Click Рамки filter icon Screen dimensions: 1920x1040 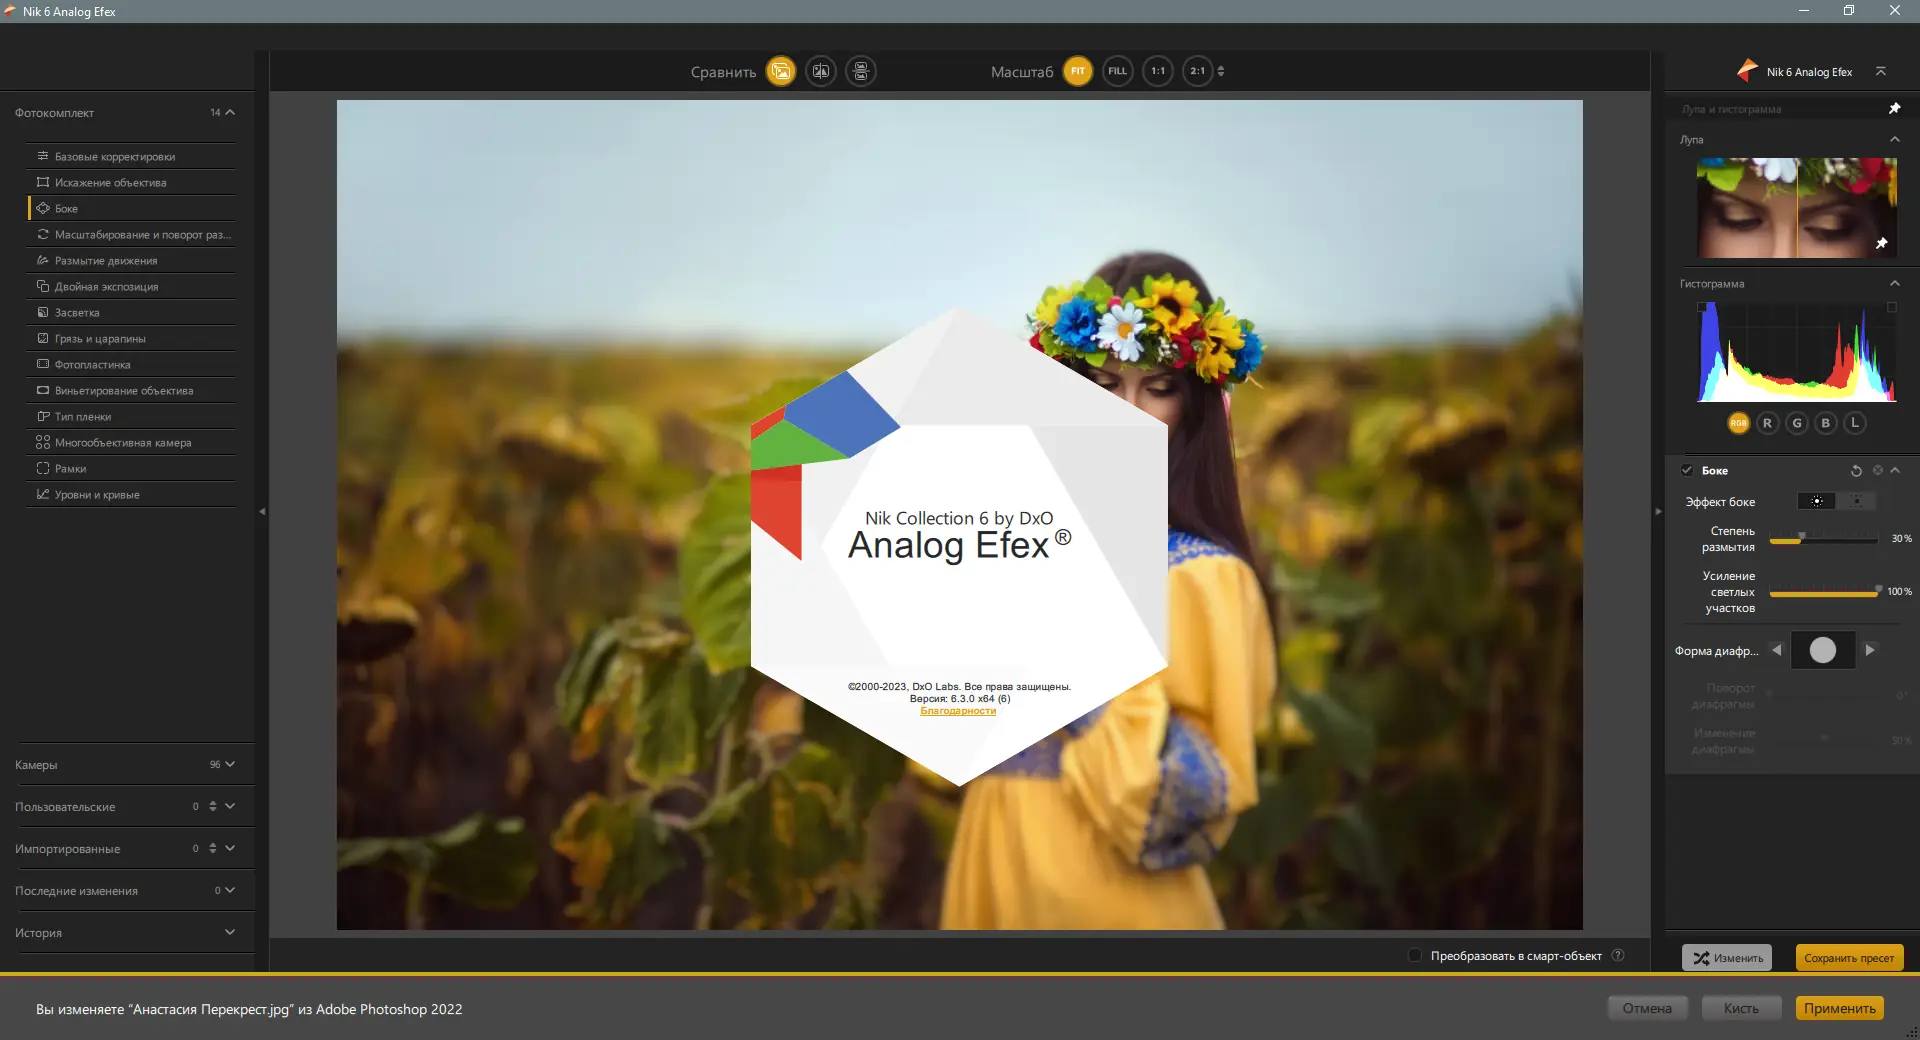[x=43, y=468]
